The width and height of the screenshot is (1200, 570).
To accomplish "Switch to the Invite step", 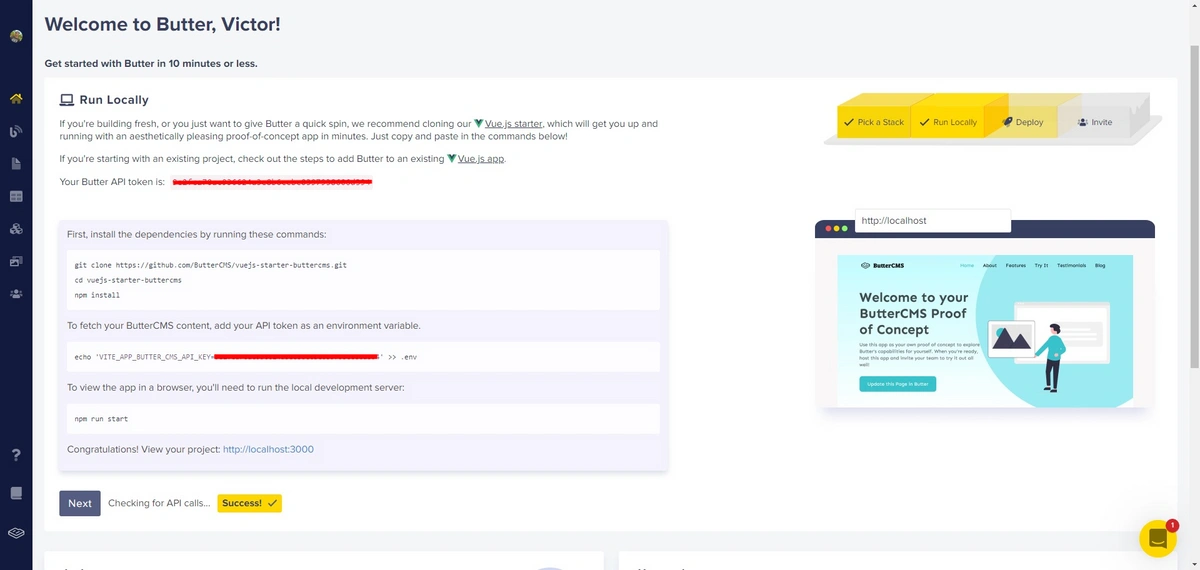I will click(1095, 122).
